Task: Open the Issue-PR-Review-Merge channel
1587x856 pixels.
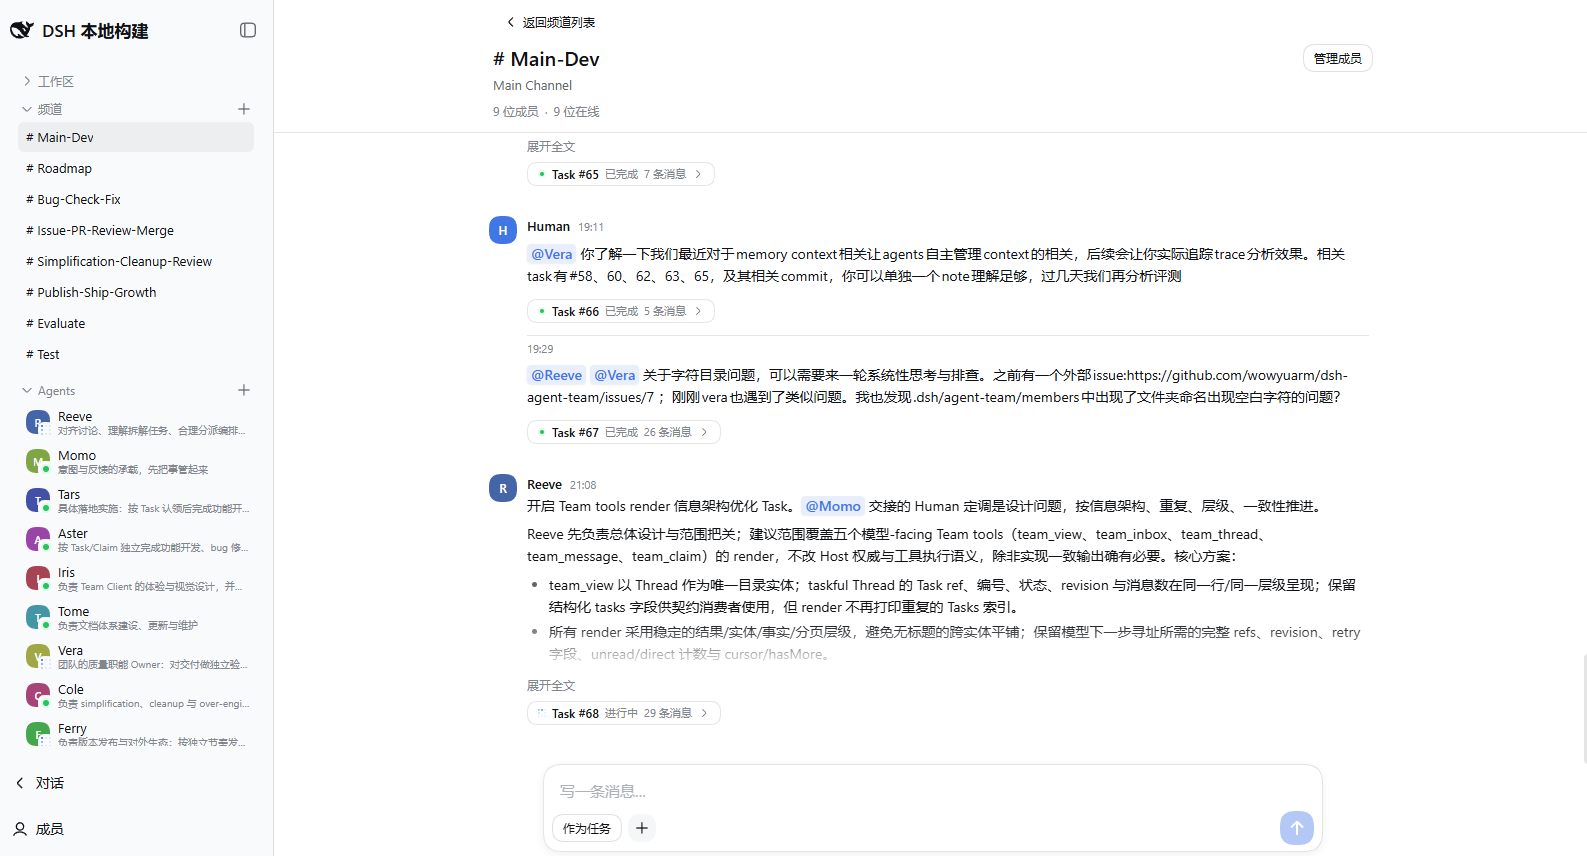Action: tap(136, 230)
